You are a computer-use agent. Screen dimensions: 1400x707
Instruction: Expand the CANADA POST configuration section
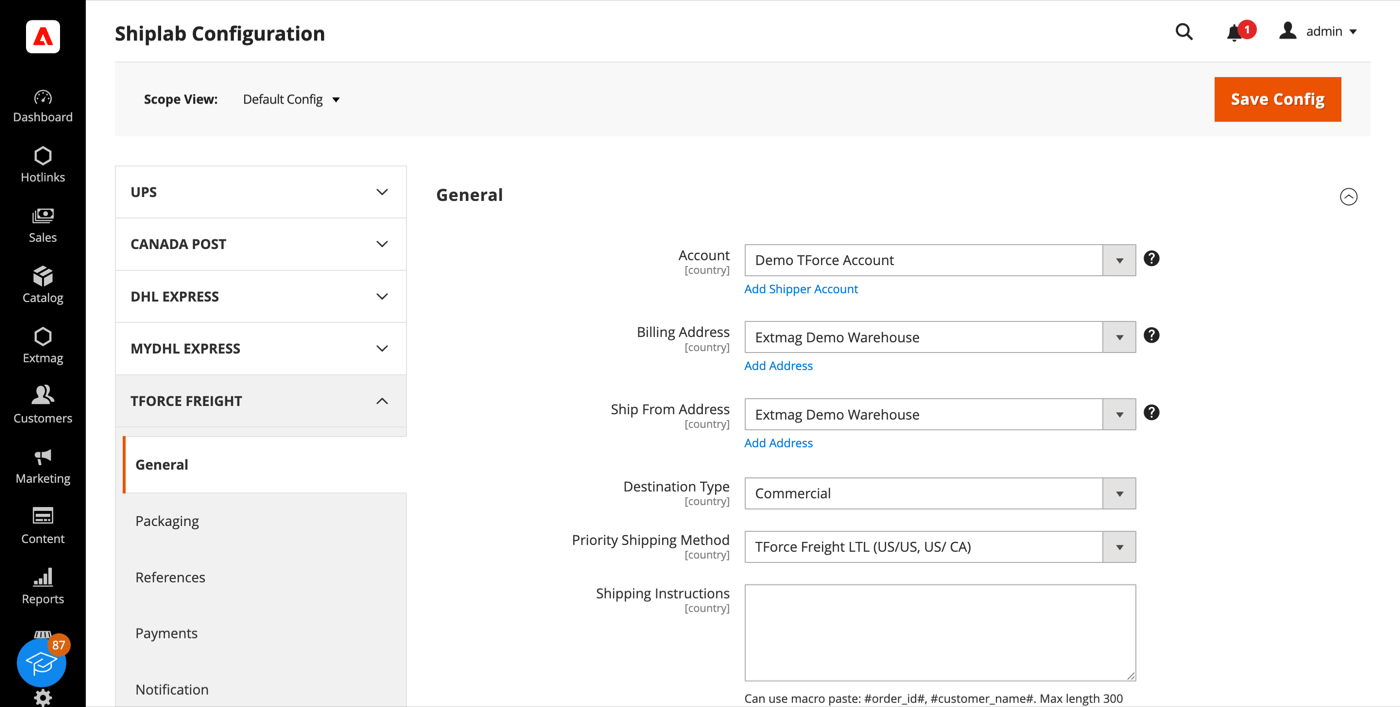(x=261, y=244)
